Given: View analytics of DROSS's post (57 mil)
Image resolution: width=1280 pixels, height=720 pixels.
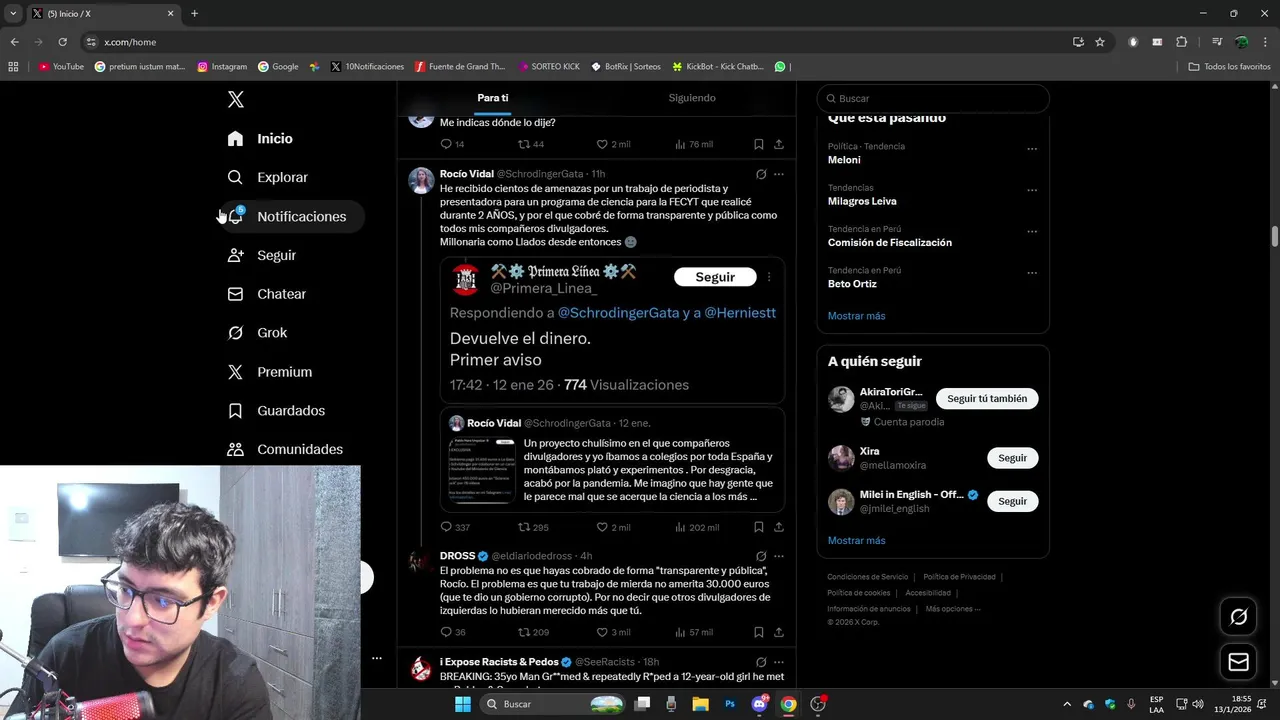Looking at the screenshot, I should pyautogui.click(x=694, y=632).
